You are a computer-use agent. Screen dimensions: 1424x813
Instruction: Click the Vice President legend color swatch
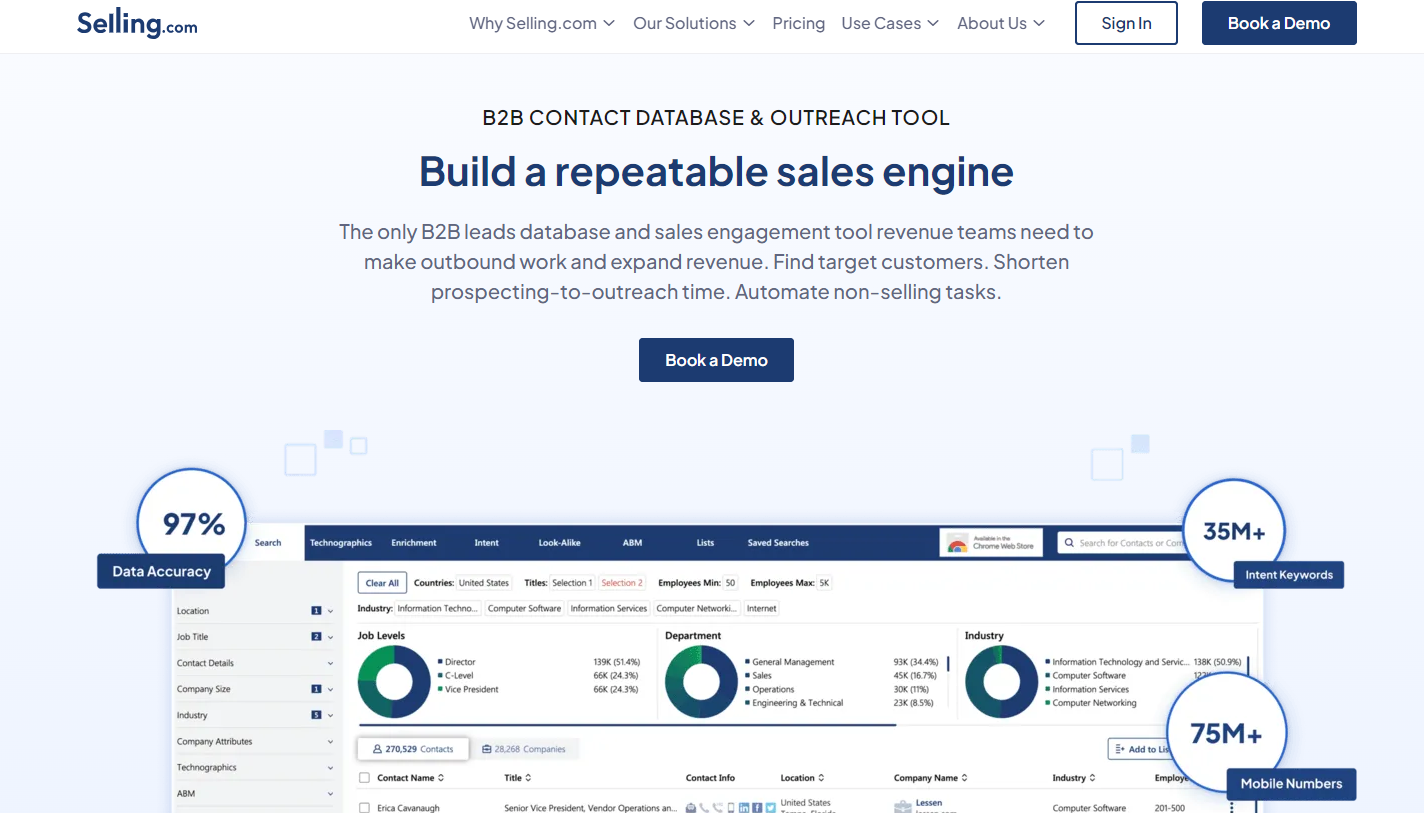click(x=440, y=689)
